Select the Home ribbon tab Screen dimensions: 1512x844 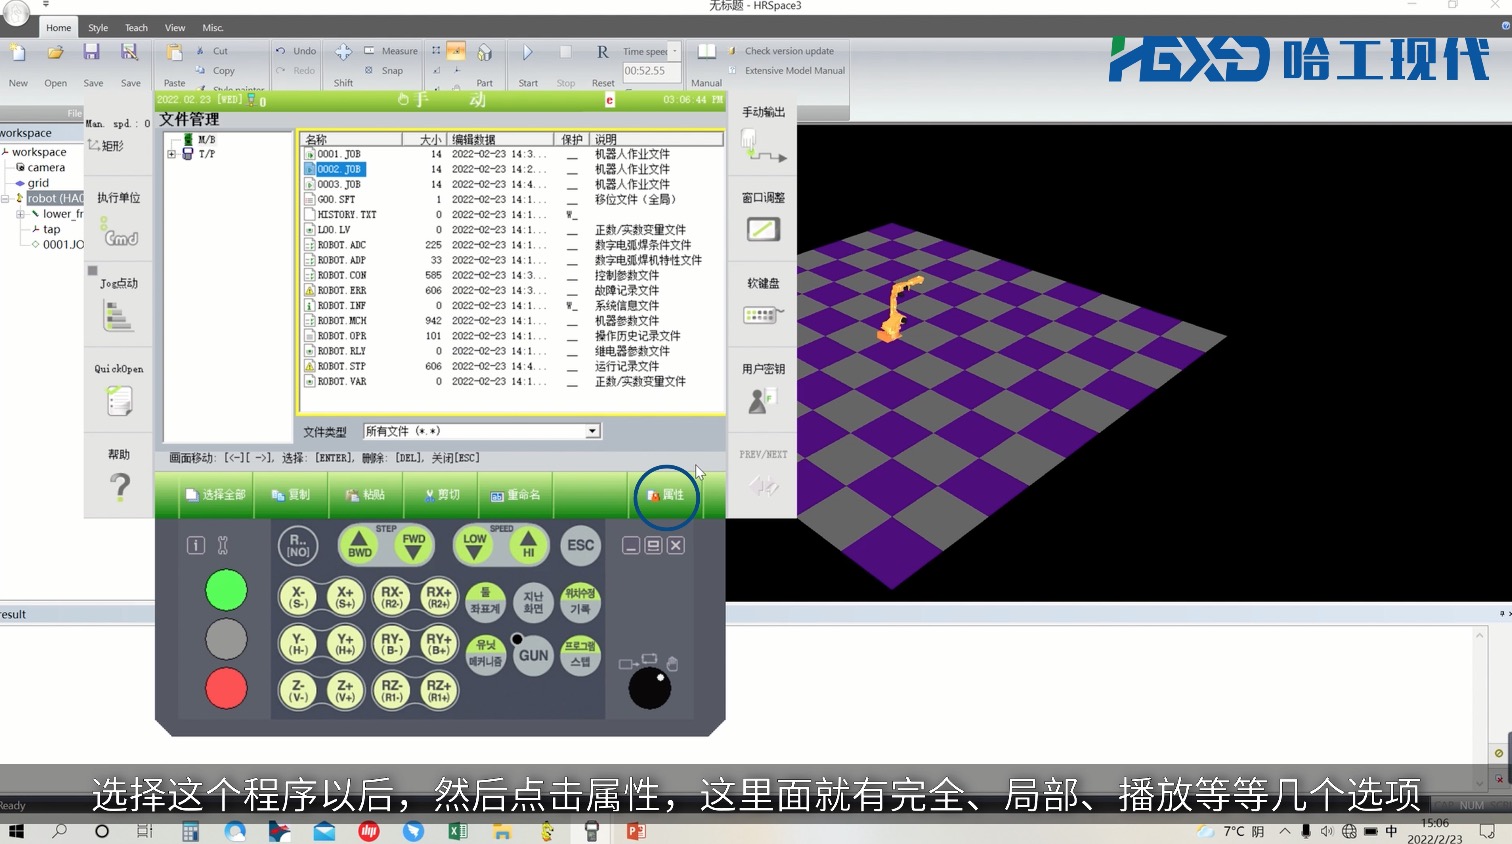(59, 28)
